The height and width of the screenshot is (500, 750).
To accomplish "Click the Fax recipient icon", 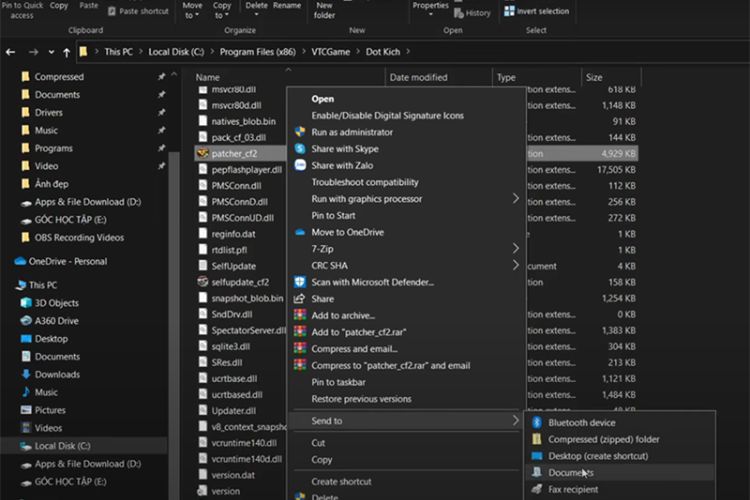I will pos(537,489).
